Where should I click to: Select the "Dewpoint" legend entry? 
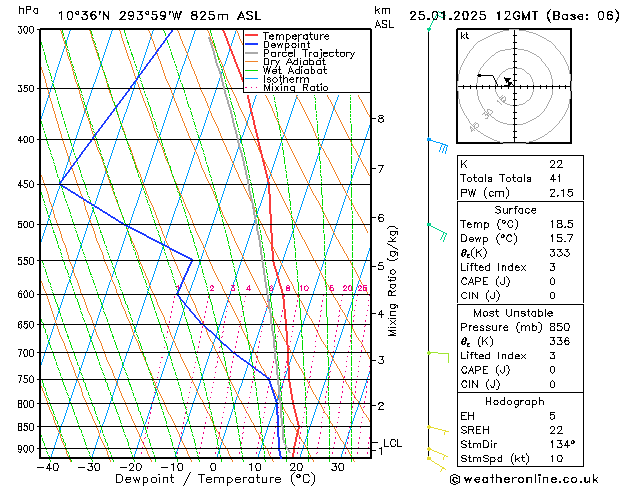point(286,45)
